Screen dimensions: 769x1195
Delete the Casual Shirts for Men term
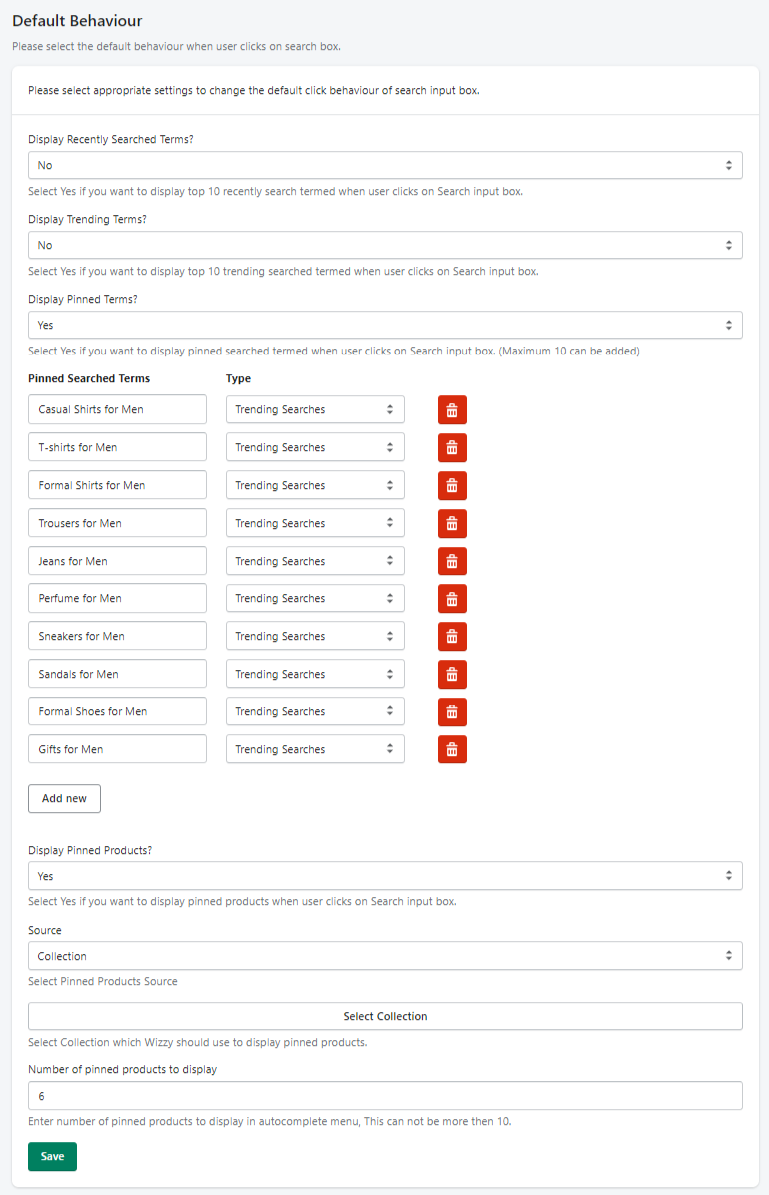(x=452, y=410)
